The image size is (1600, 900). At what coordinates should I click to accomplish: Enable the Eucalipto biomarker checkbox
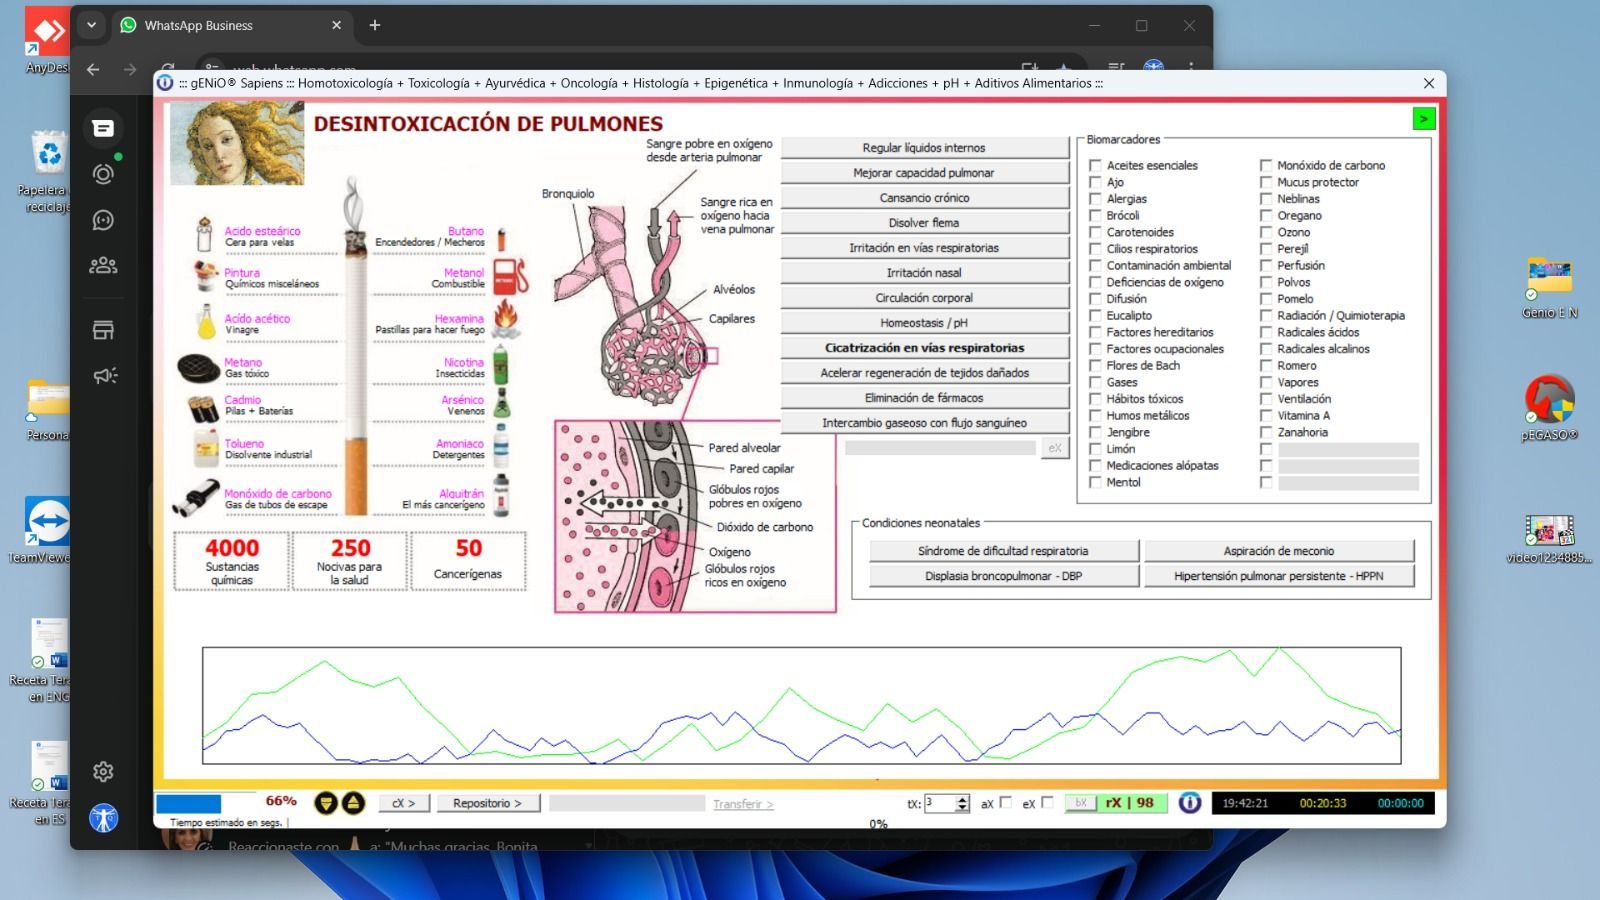coord(1095,316)
